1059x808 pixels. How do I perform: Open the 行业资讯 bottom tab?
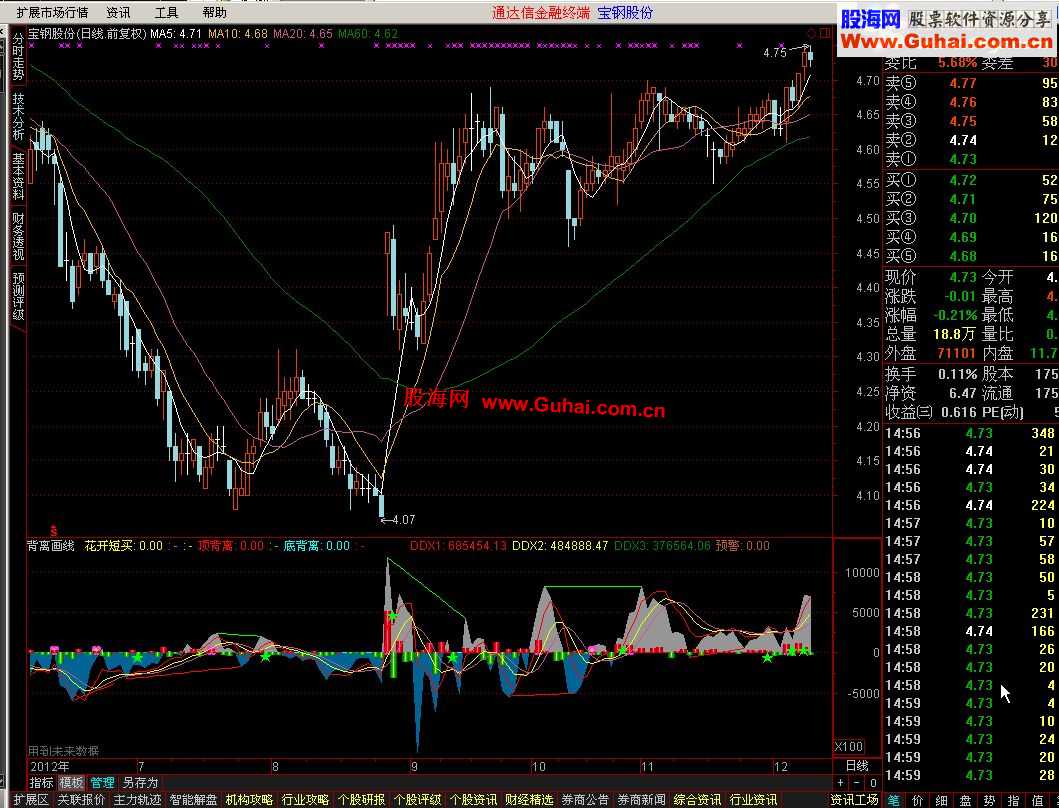[x=754, y=800]
